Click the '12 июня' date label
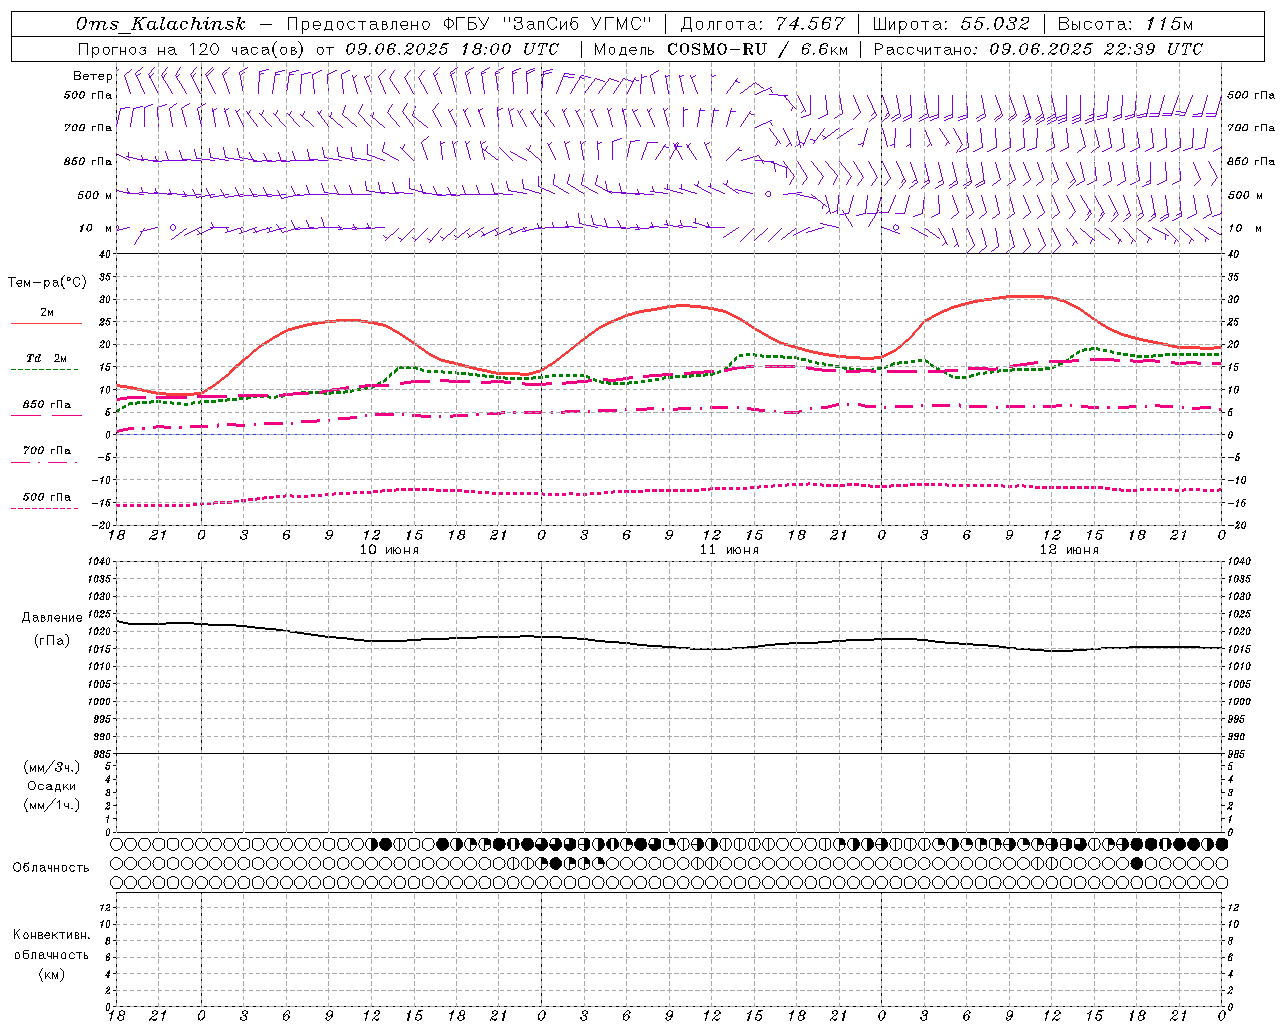This screenshot has width=1280, height=1024. point(1069,550)
